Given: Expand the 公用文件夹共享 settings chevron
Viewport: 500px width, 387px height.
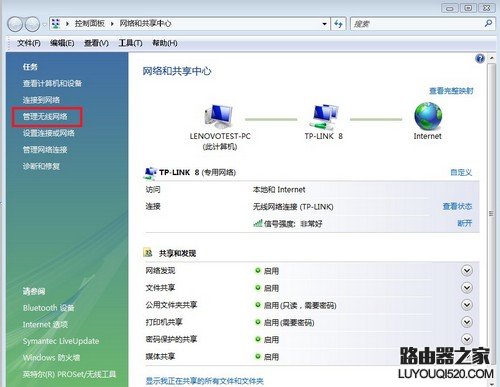Looking at the screenshot, I should point(467,305).
